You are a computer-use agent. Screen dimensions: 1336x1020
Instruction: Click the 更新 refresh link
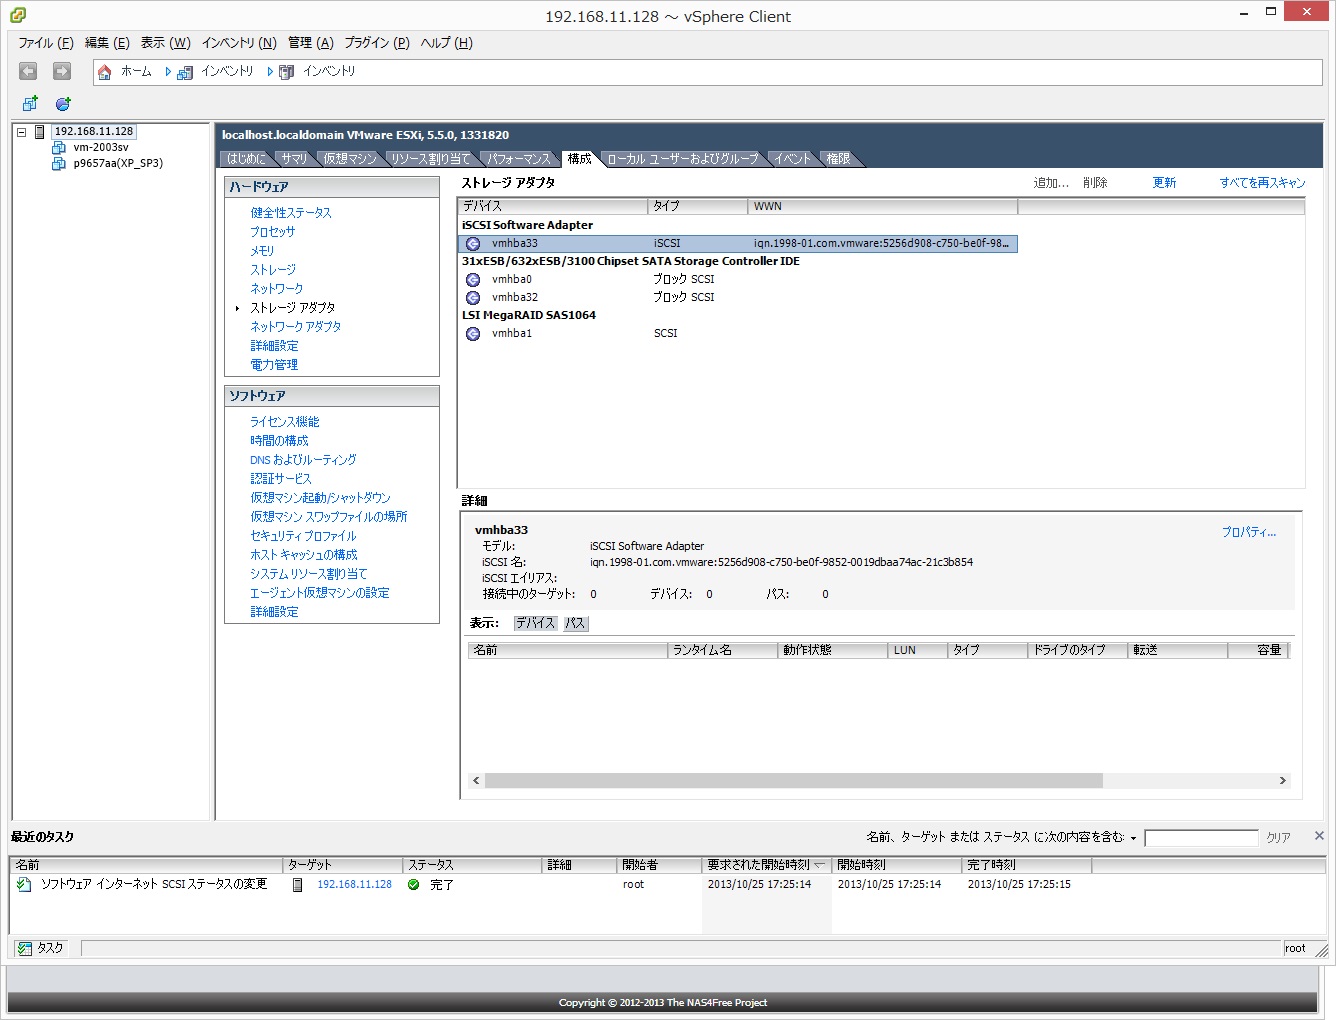tap(1164, 183)
